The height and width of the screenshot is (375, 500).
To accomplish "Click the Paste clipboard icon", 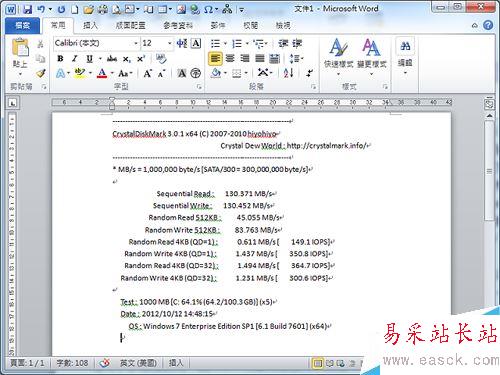I will [x=20, y=47].
